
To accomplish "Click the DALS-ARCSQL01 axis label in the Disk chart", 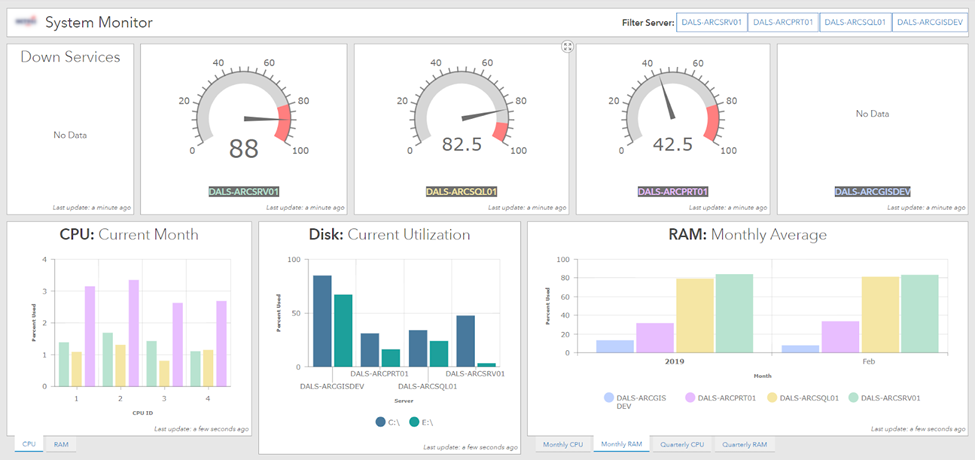I will pyautogui.click(x=428, y=386).
